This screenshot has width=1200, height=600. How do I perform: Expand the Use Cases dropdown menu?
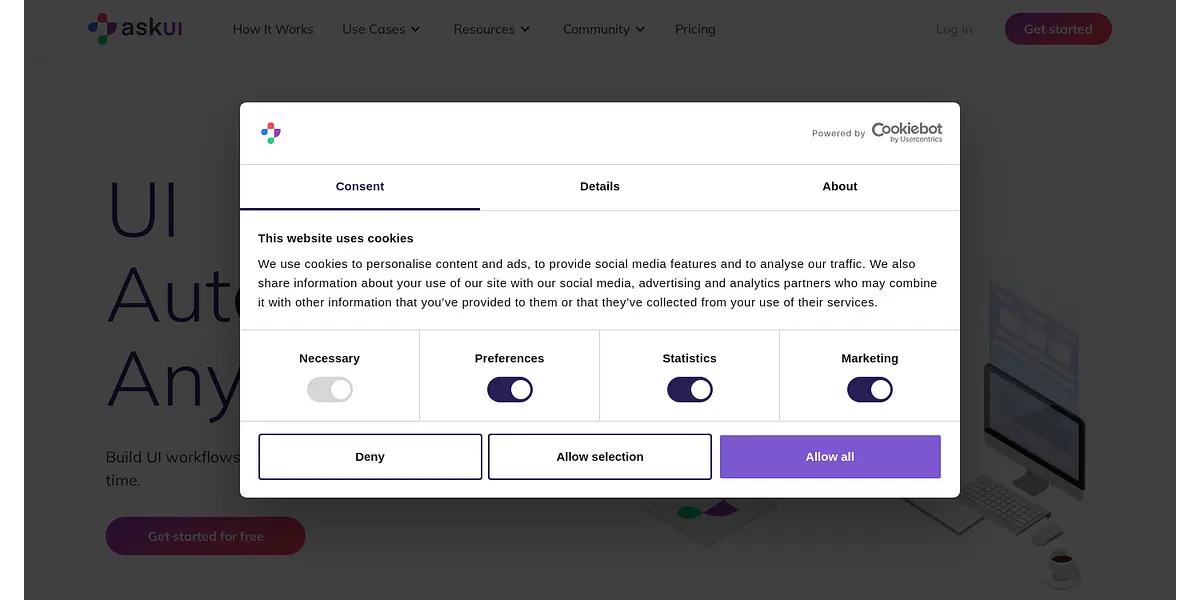coord(381,30)
